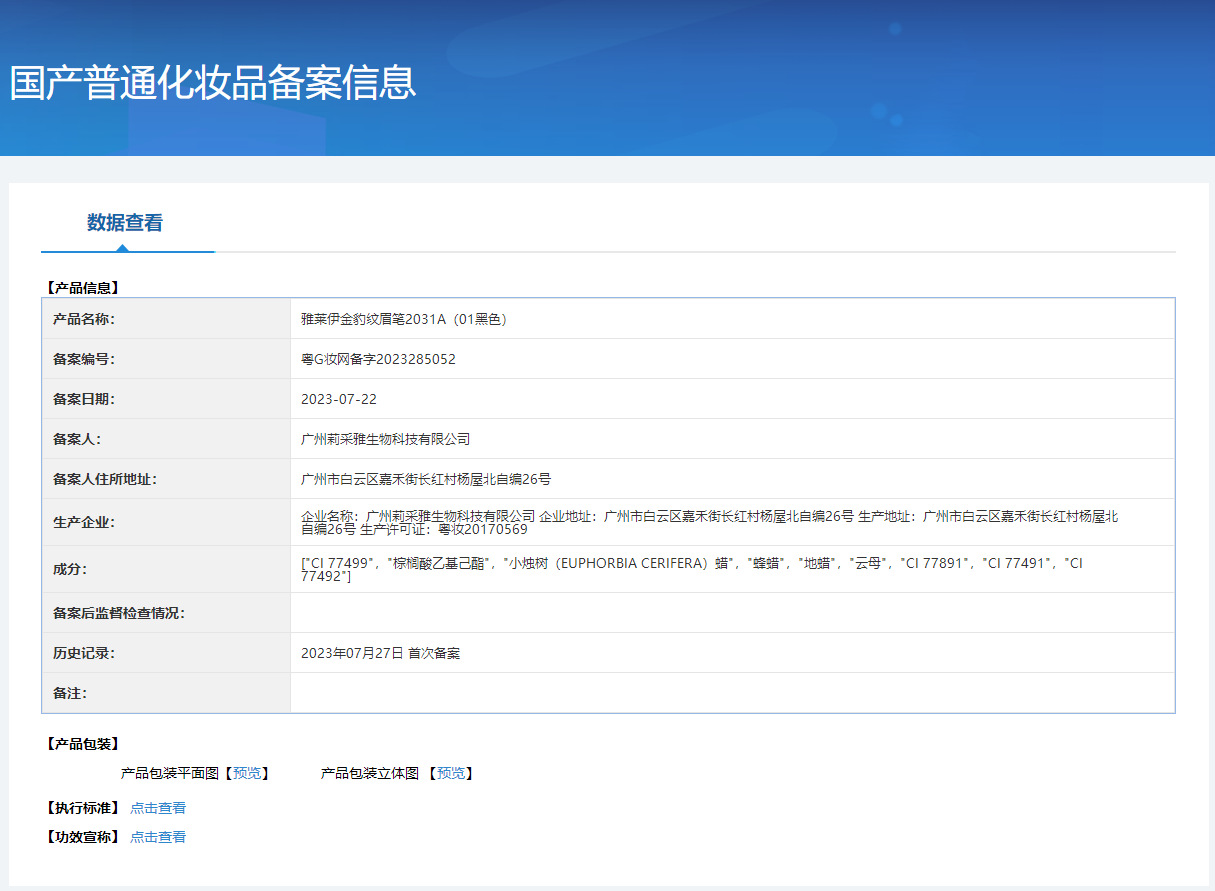Click the 产品包装立体图 label text
The width and height of the screenshot is (1215, 891).
click(370, 773)
